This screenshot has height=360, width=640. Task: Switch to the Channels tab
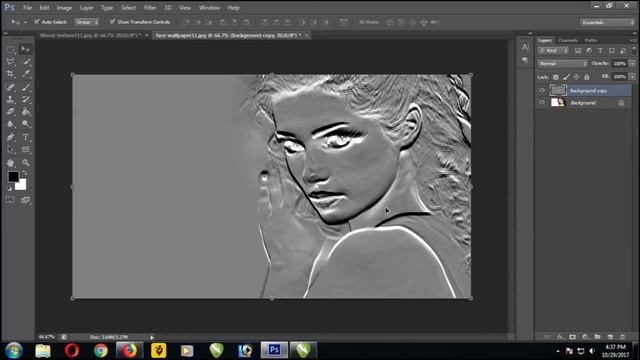pyautogui.click(x=568, y=40)
